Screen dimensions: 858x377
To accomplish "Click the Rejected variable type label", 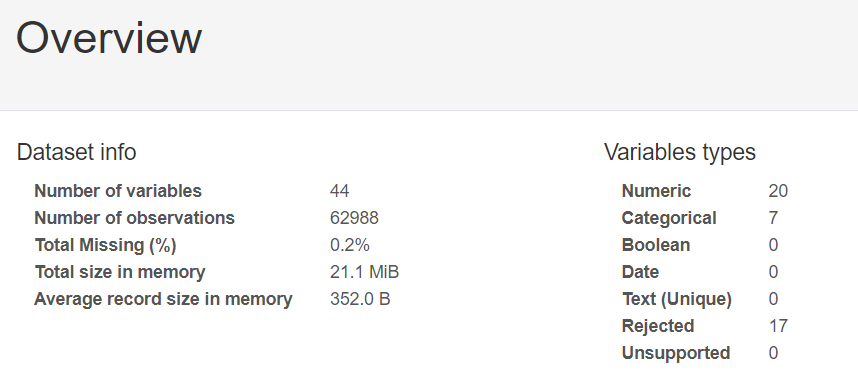I will [x=658, y=326].
